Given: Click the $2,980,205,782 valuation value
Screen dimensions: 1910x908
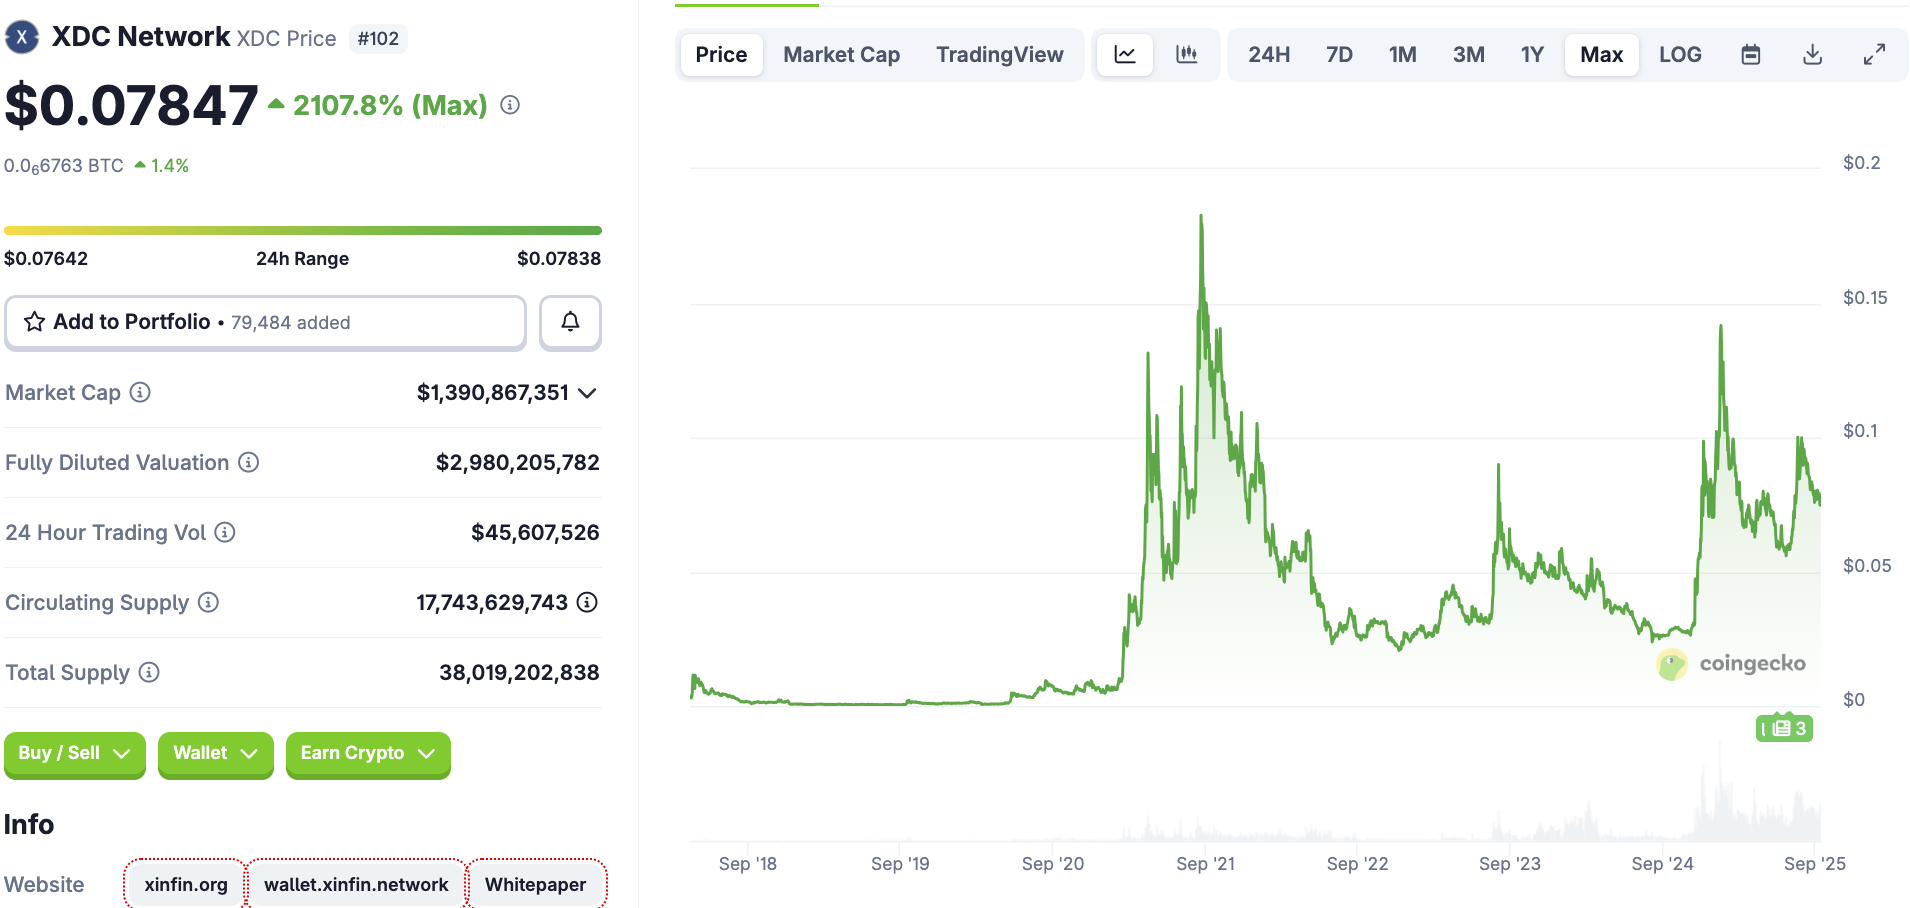Looking at the screenshot, I should pyautogui.click(x=518, y=463).
